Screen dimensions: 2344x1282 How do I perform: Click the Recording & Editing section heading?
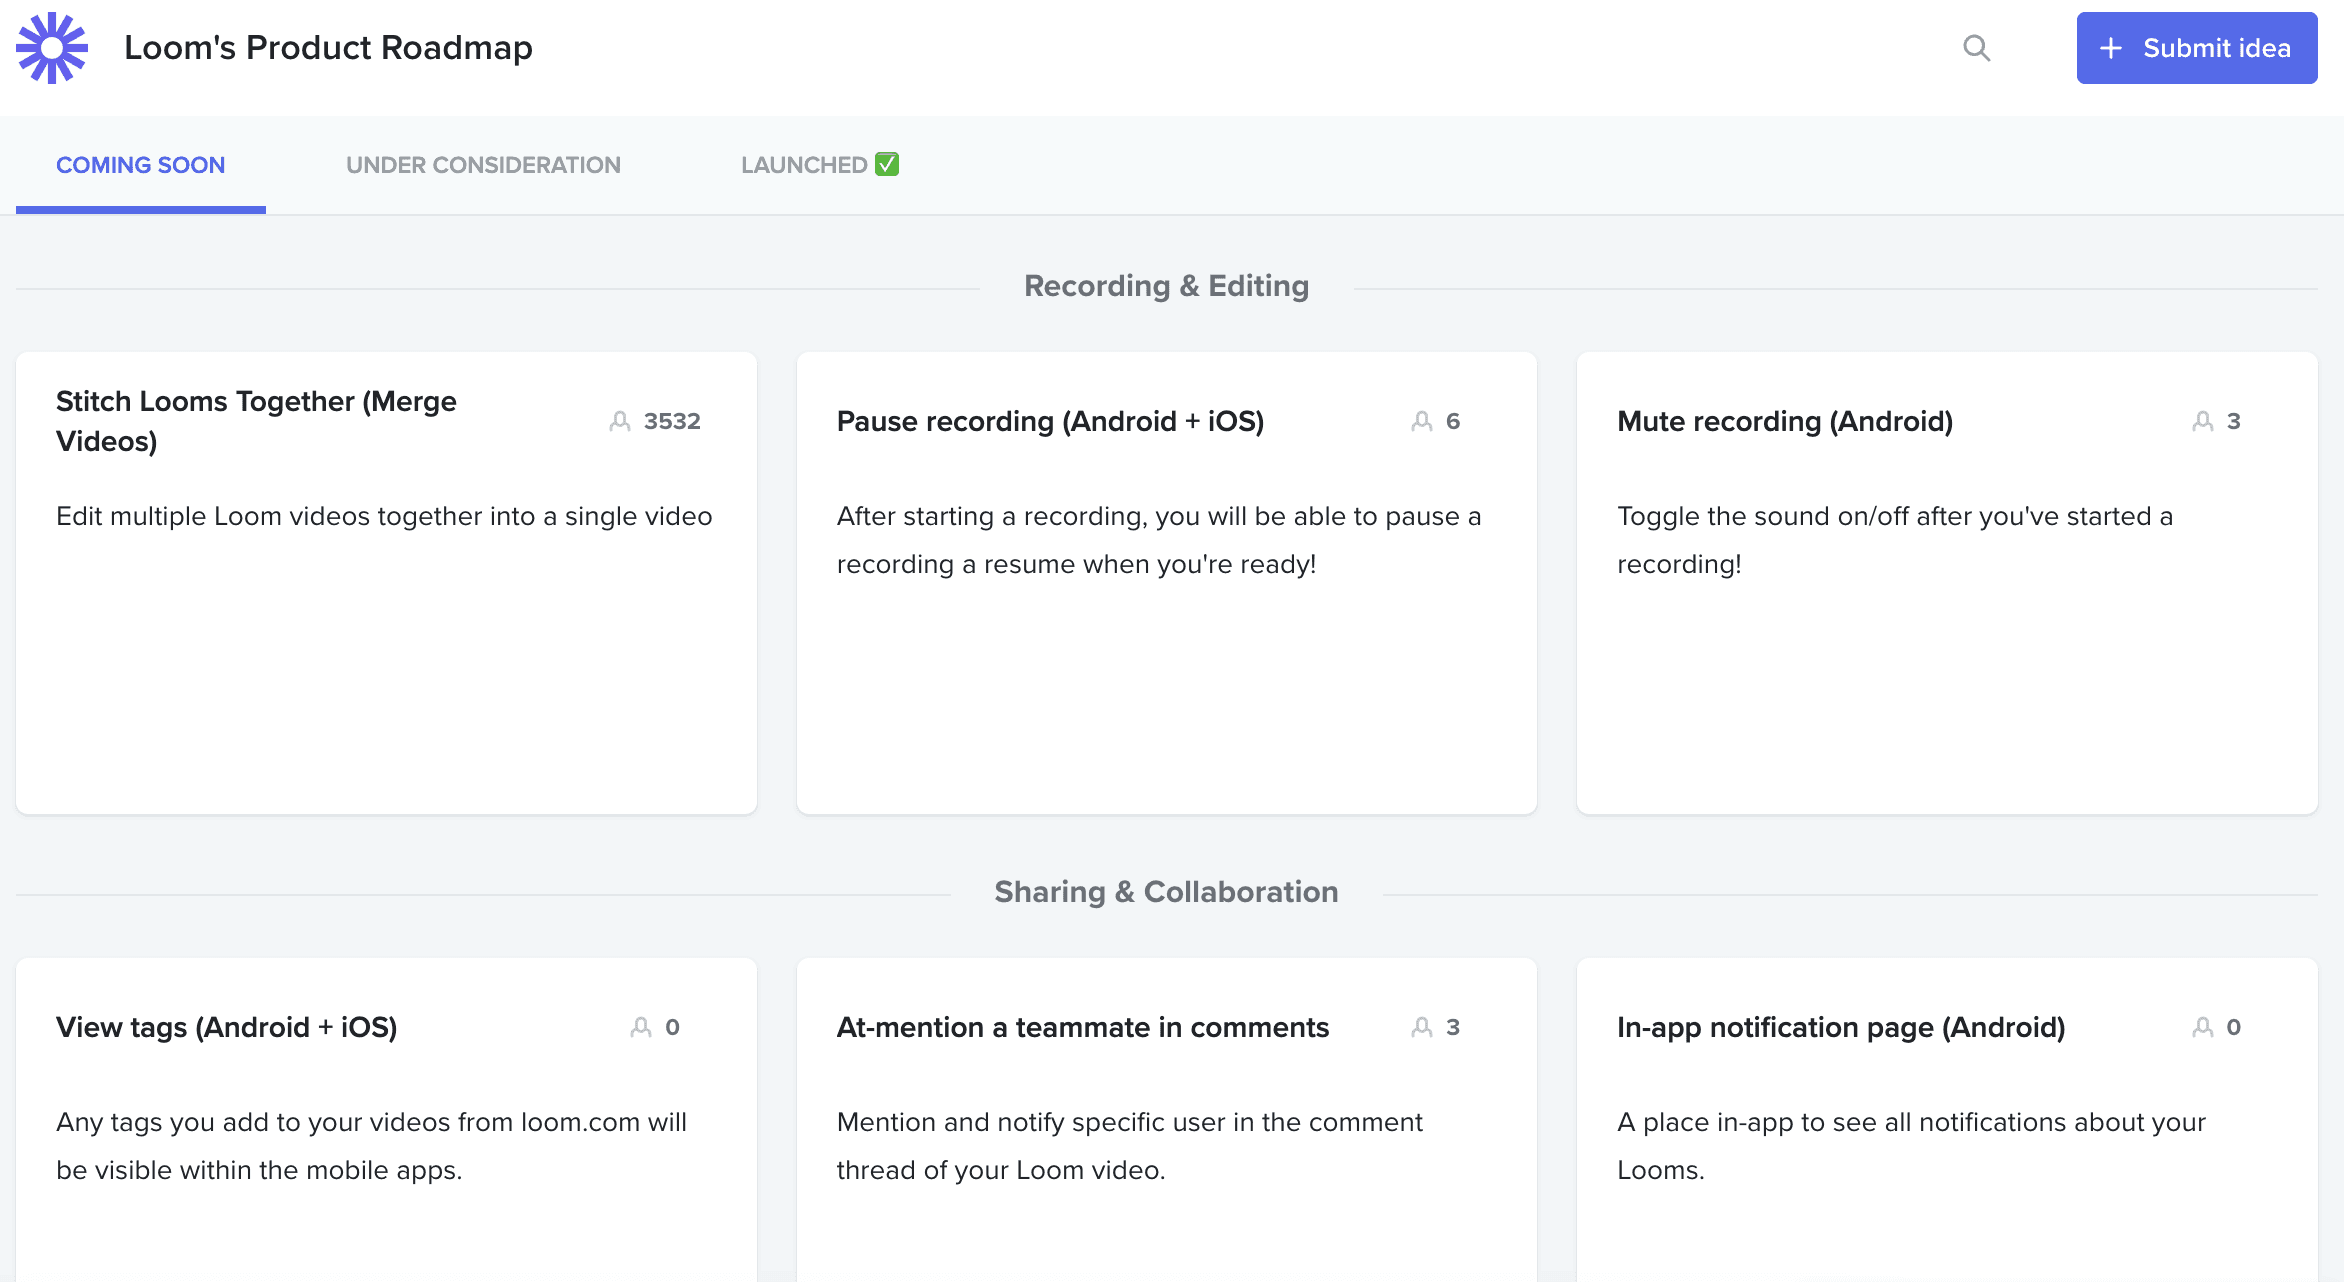(x=1167, y=286)
